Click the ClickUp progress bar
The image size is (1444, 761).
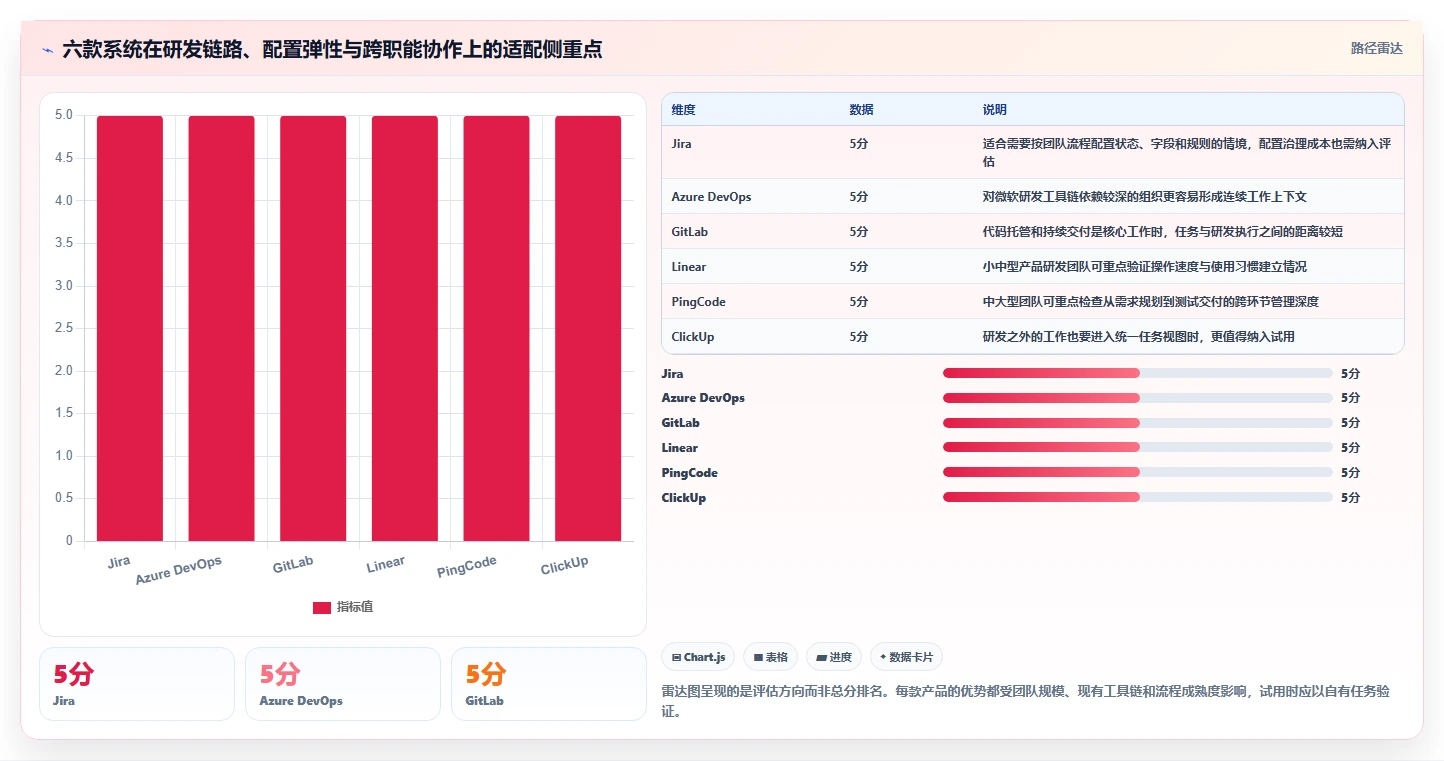tap(1138, 497)
